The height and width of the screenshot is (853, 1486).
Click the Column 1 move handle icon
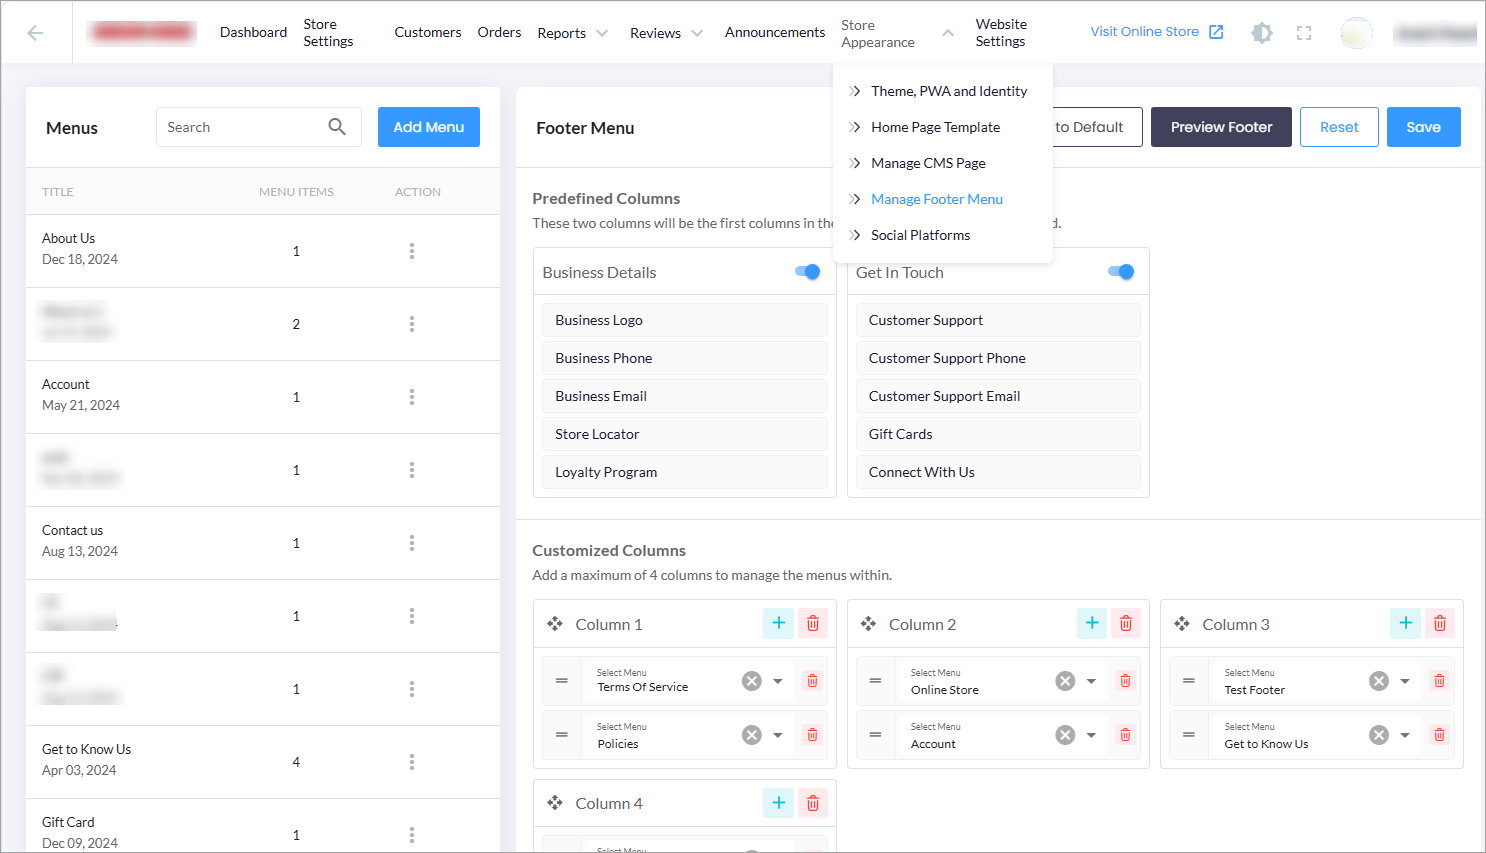click(x=555, y=624)
